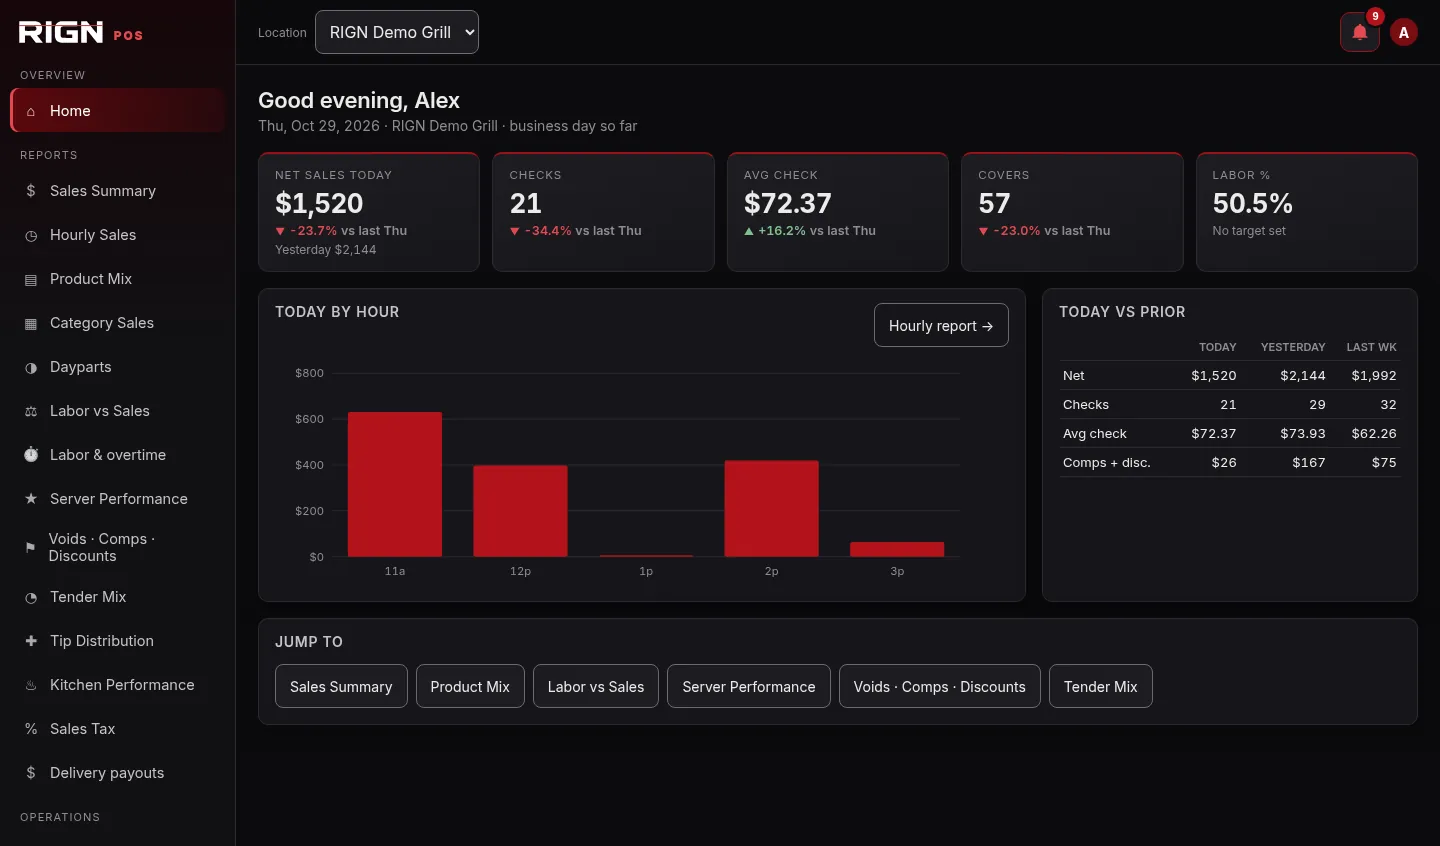
Task: Click the Sales Tax percent icon
Action: (31, 729)
